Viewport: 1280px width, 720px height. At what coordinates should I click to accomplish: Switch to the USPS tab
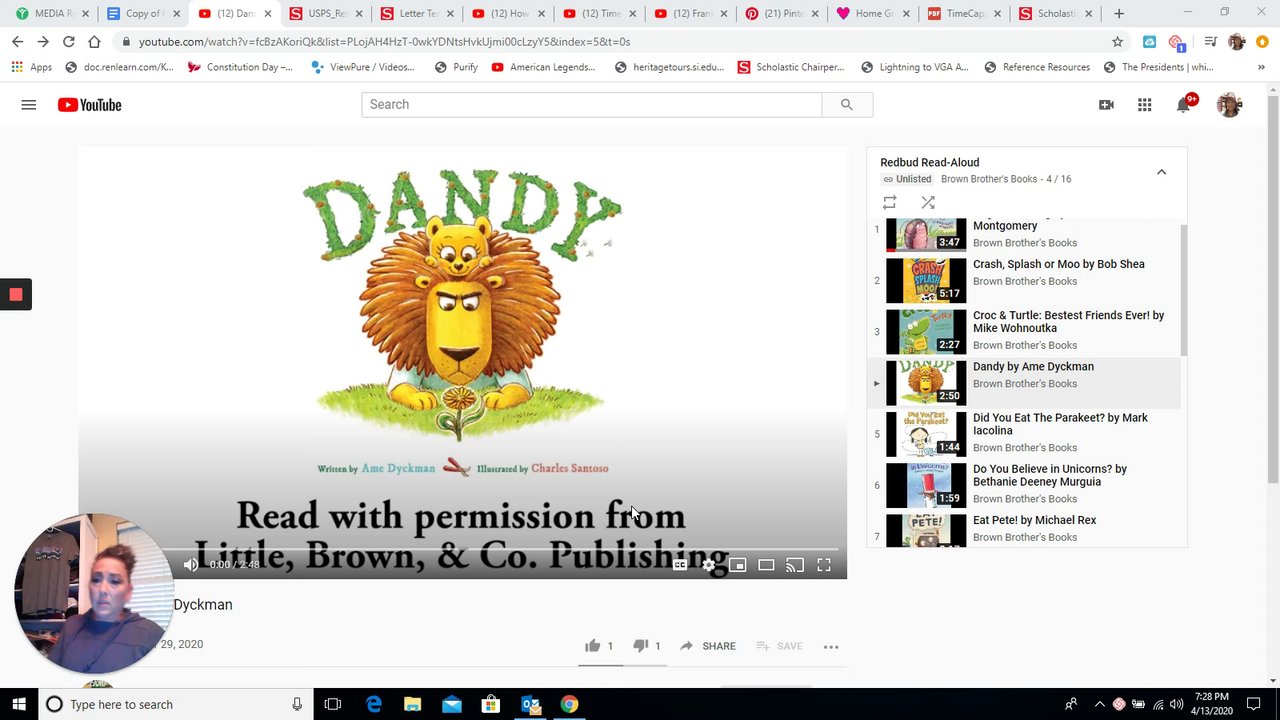[327, 14]
